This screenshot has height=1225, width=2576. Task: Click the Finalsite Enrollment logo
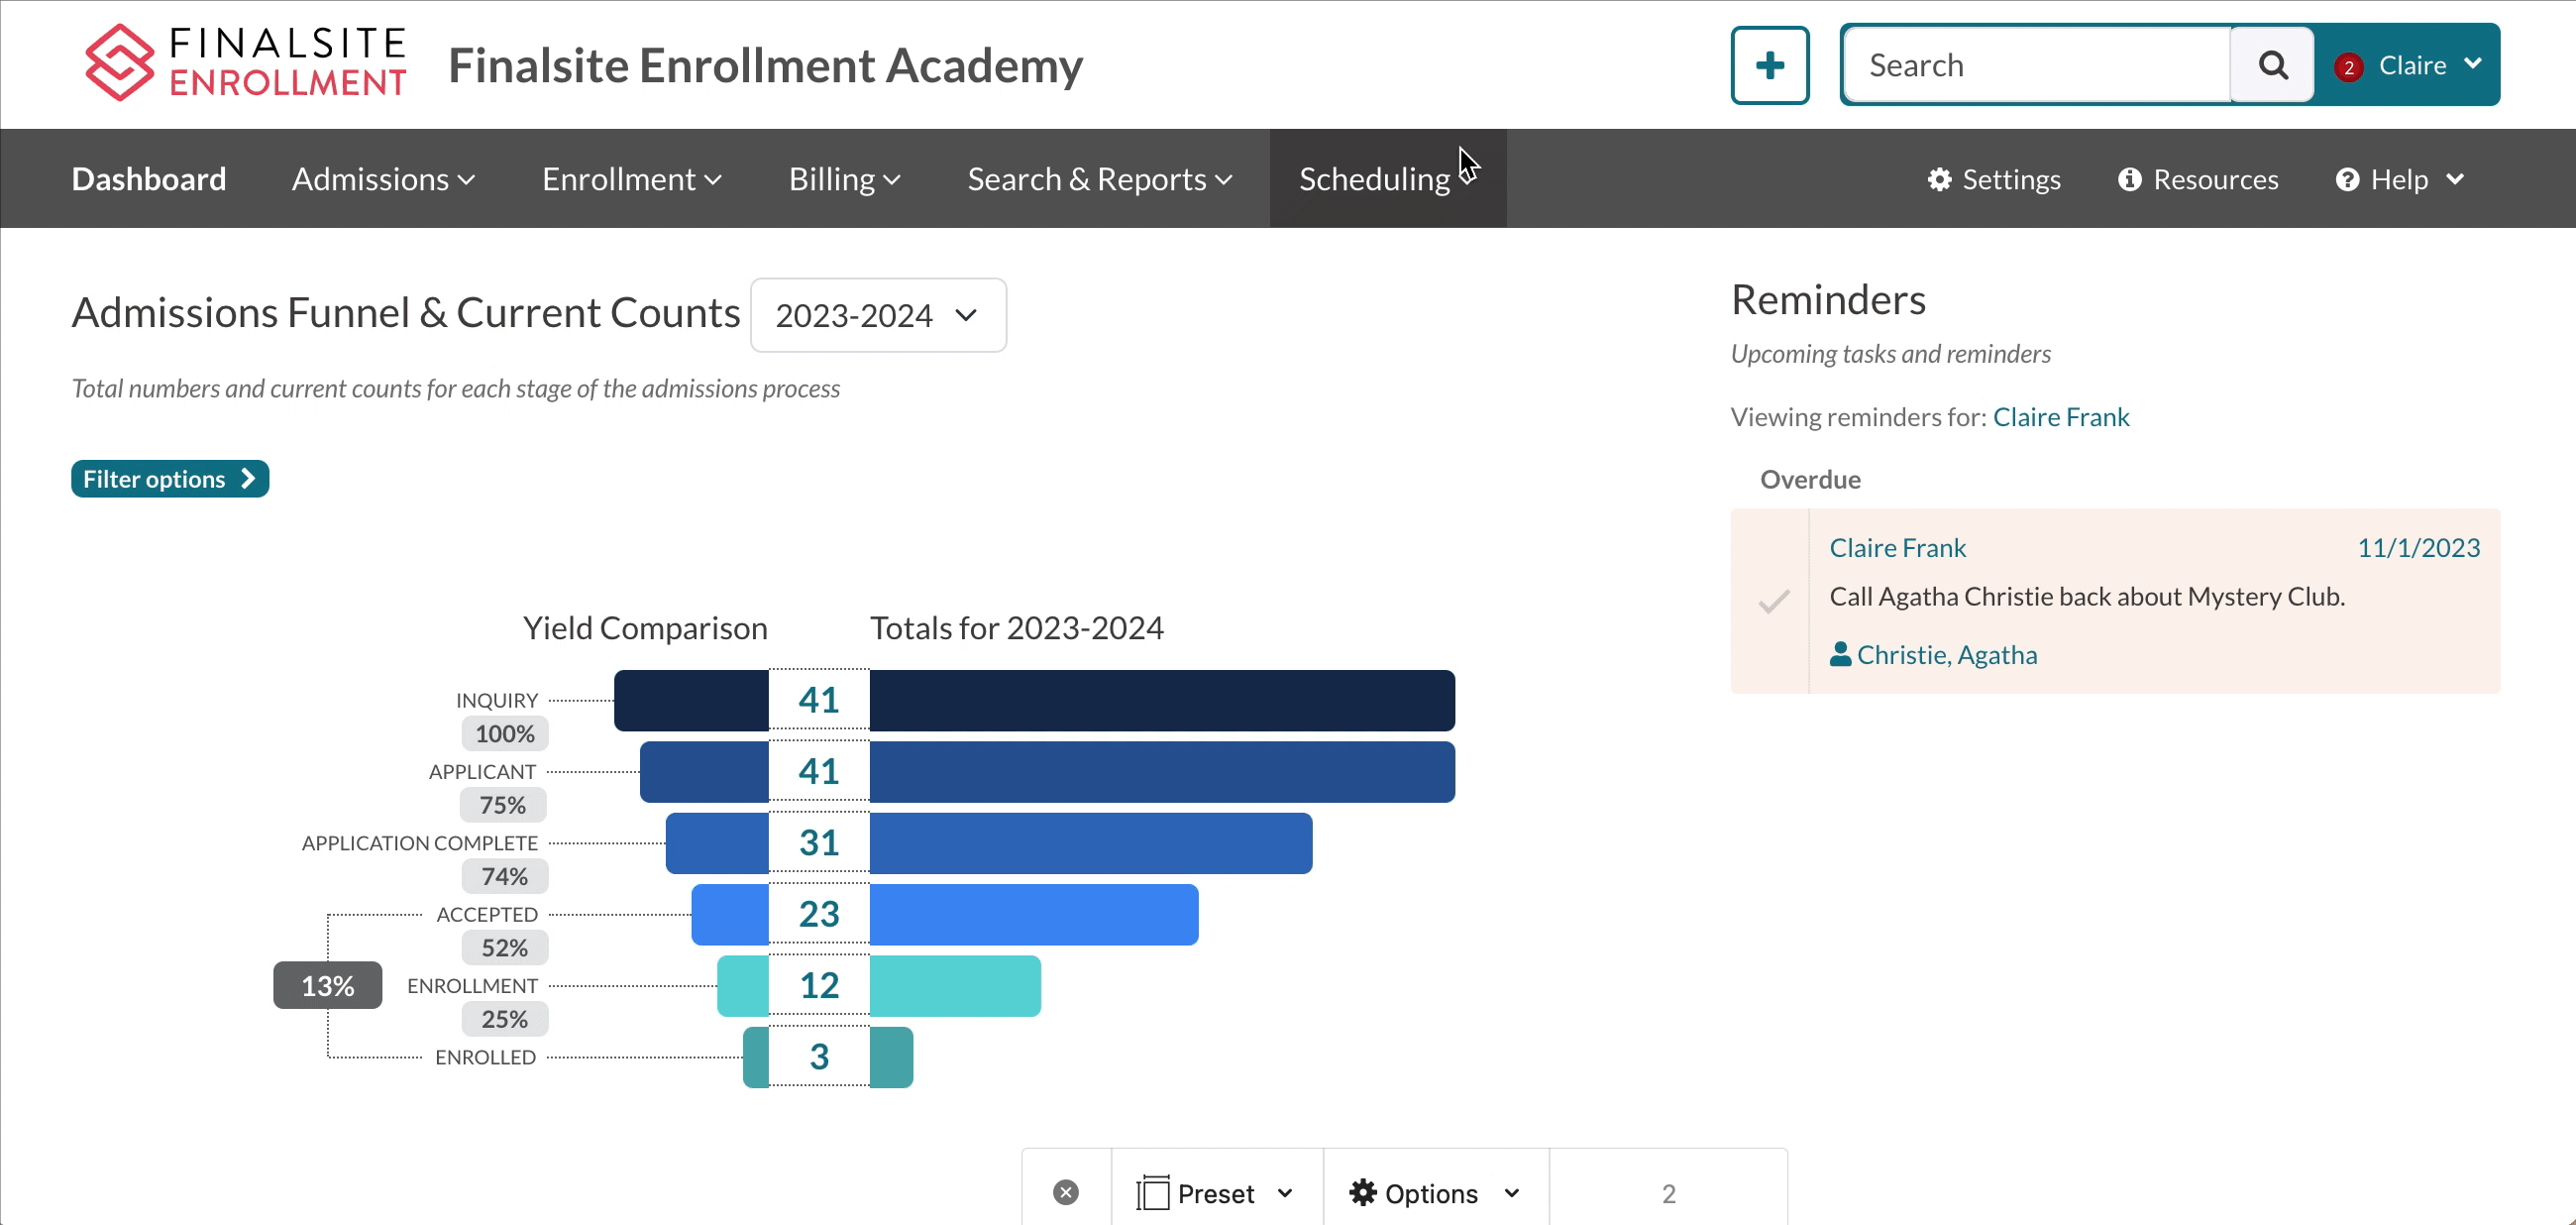[245, 63]
